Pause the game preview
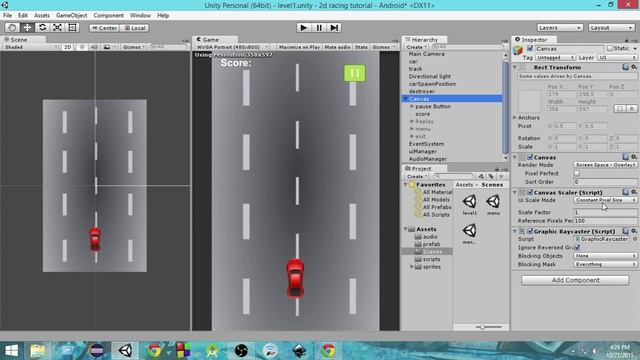This screenshot has height=360, width=640. pyautogui.click(x=319, y=28)
